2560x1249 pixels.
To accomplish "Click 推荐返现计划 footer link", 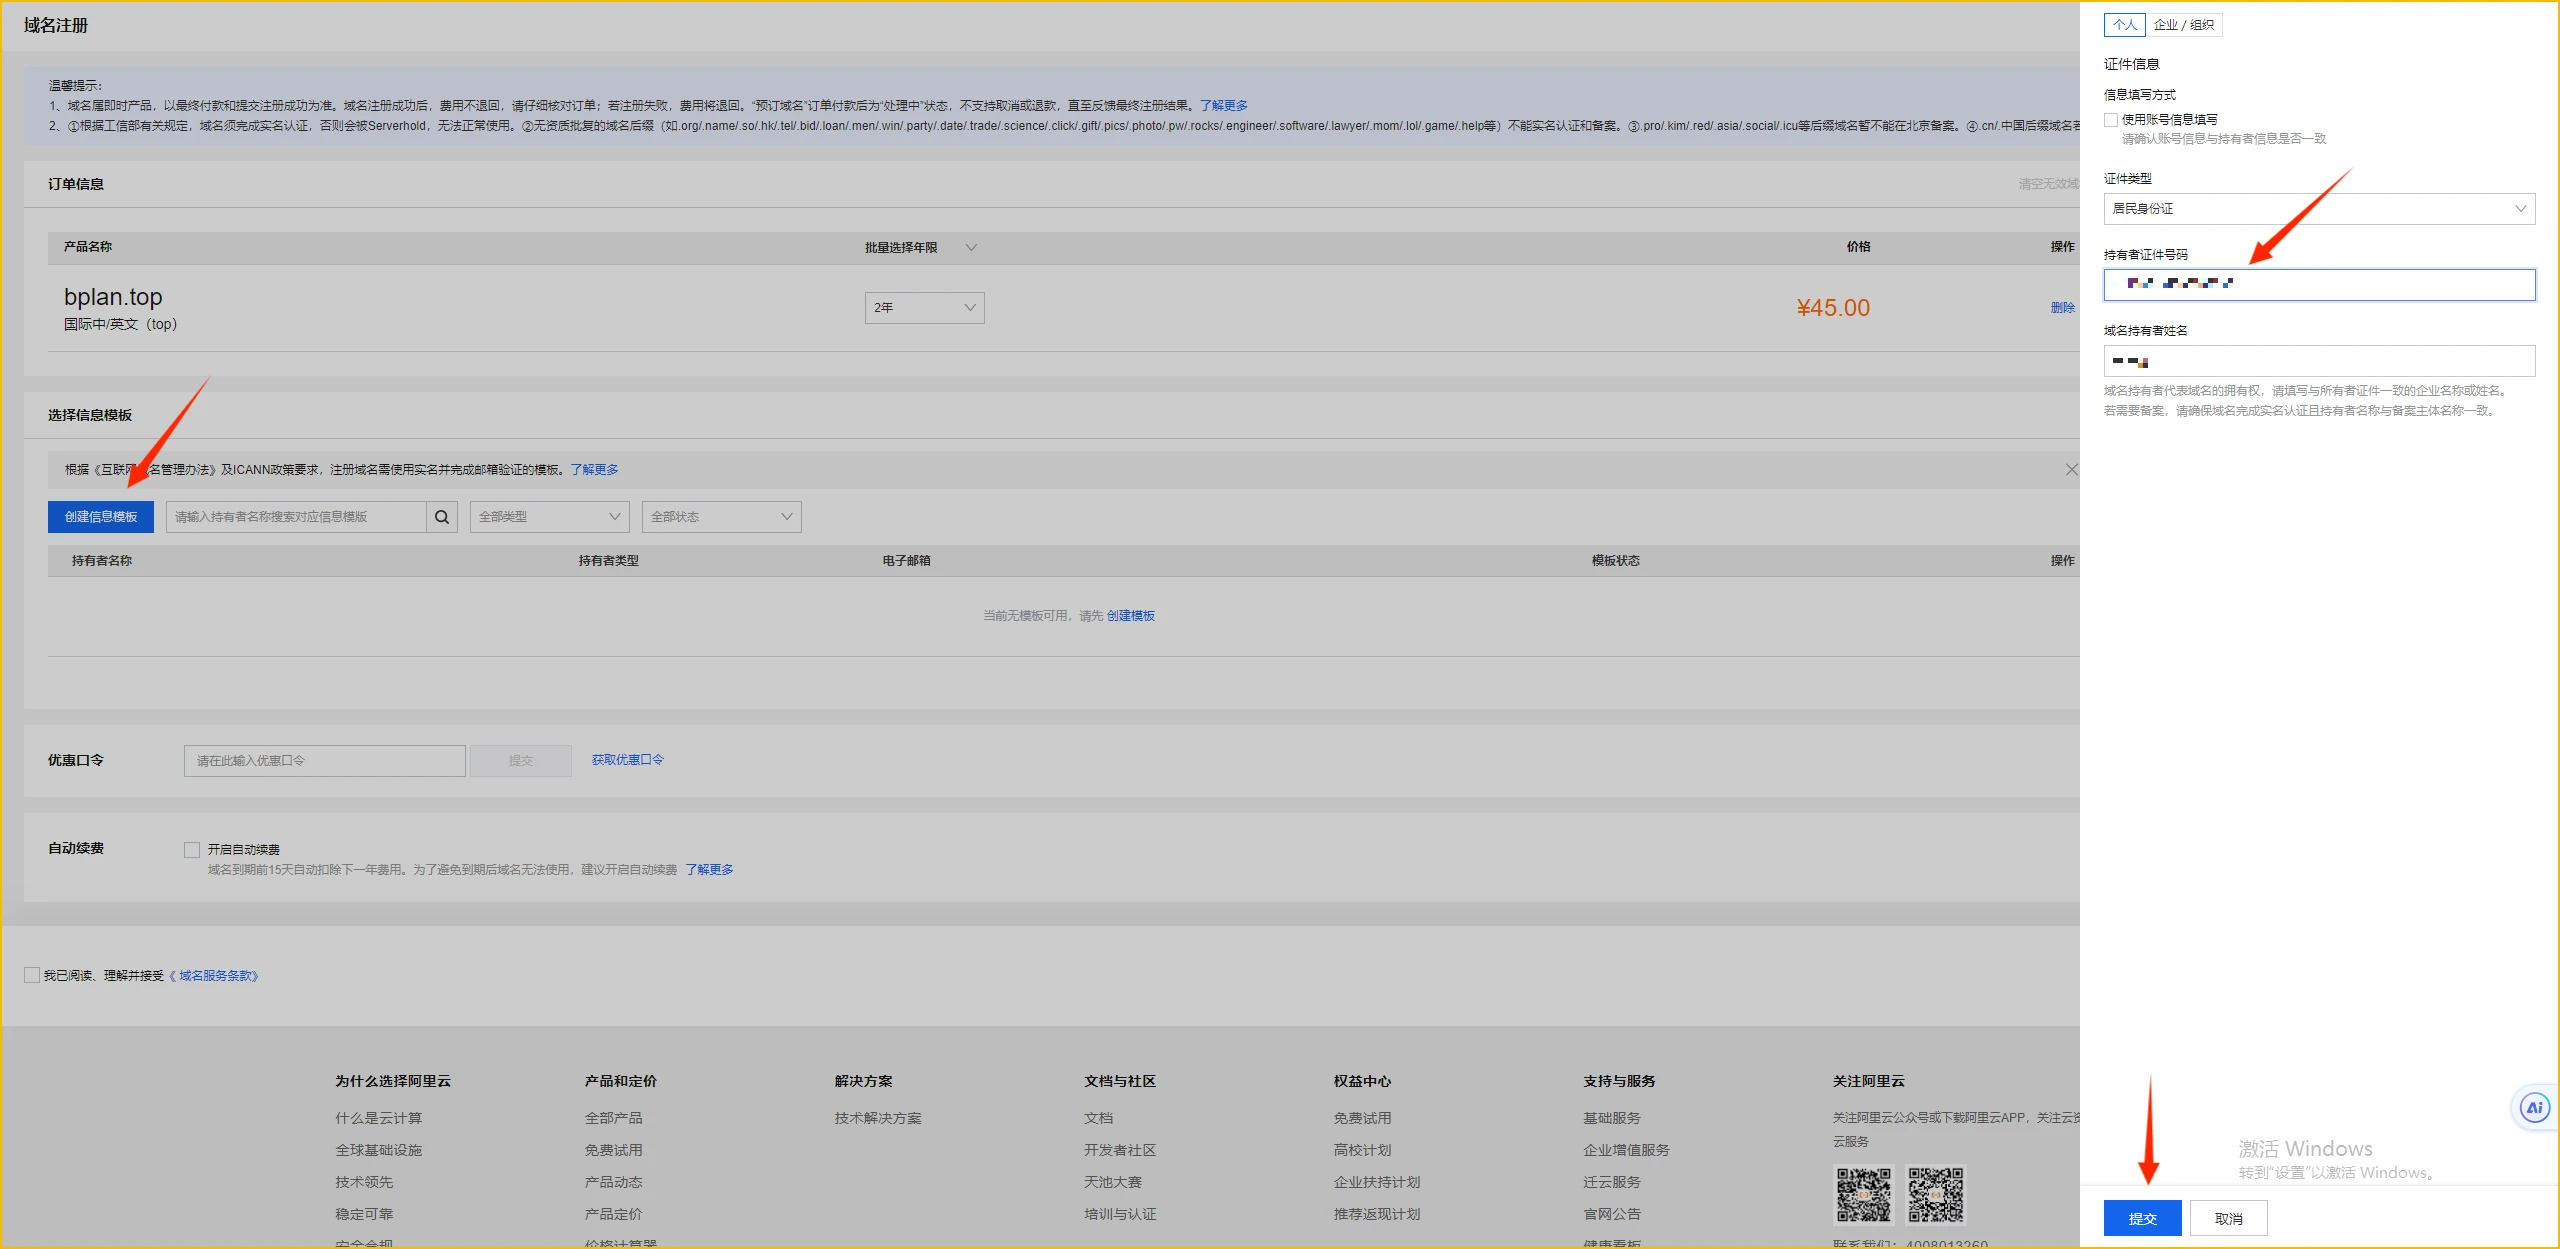I will click(x=1377, y=1214).
